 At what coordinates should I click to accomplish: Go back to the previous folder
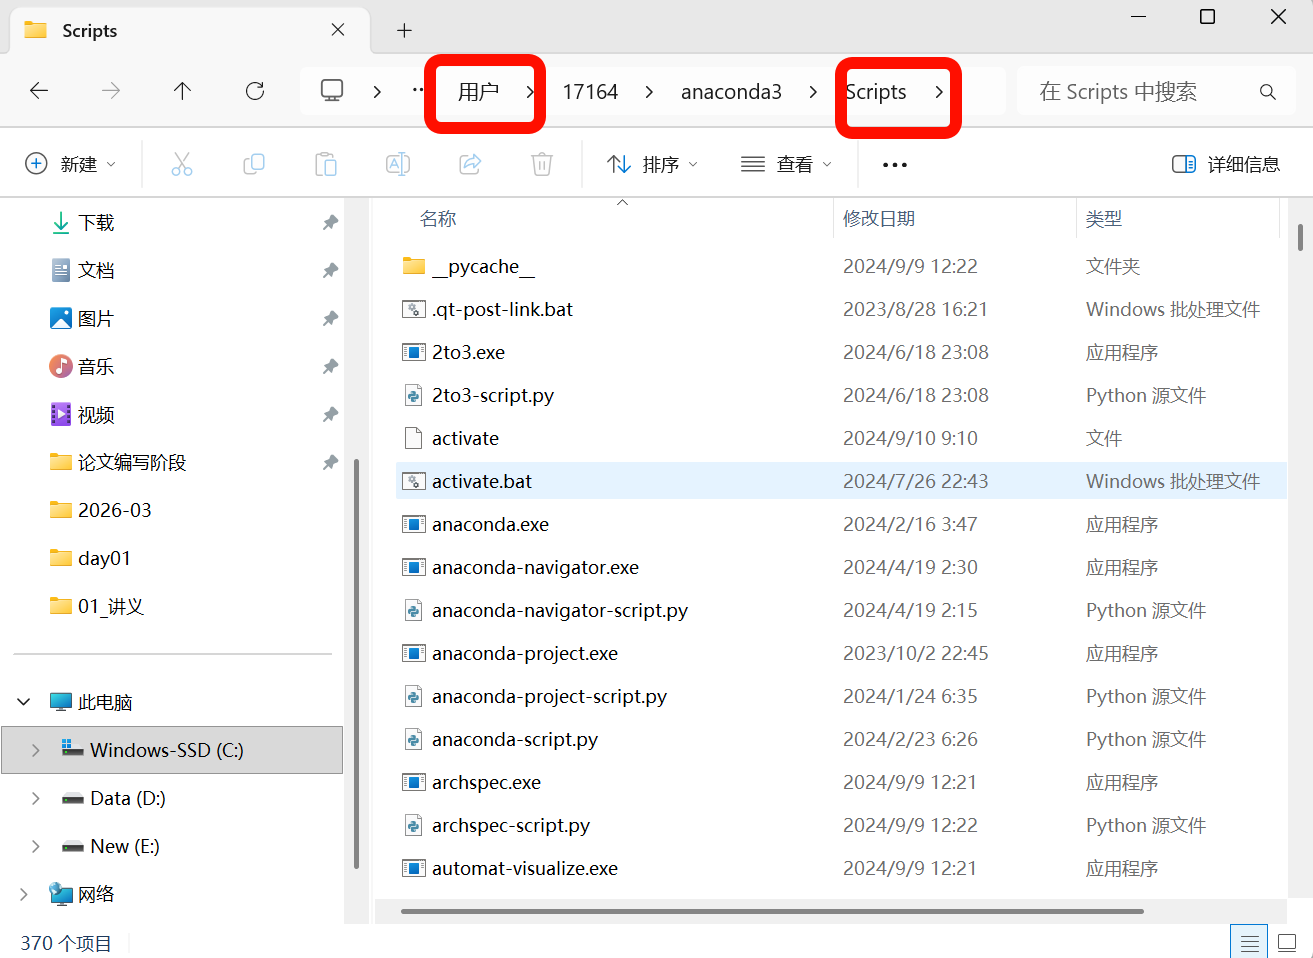pos(39,91)
